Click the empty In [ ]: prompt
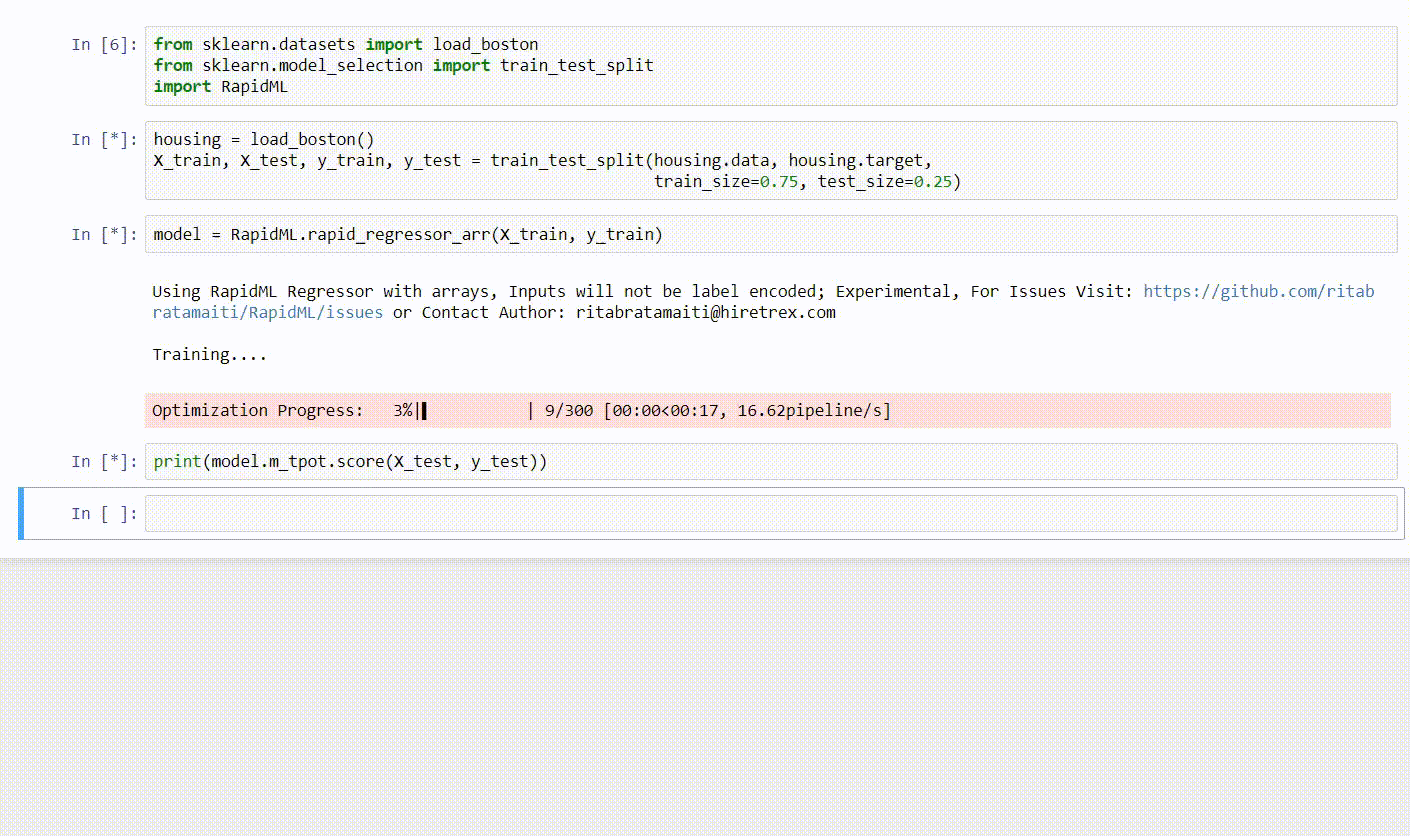Screen dimensions: 1410x836 click(105, 514)
